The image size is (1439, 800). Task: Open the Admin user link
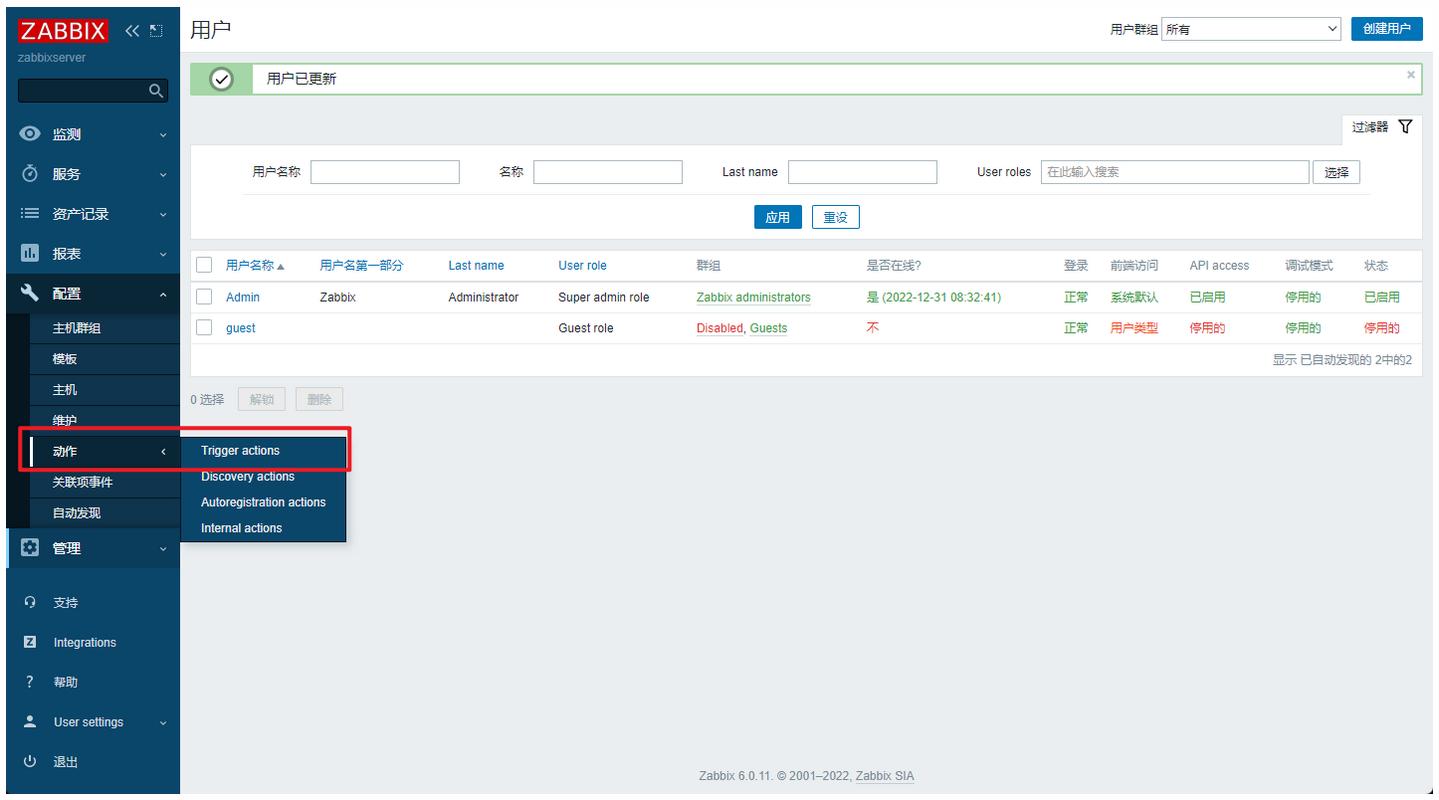(x=243, y=297)
